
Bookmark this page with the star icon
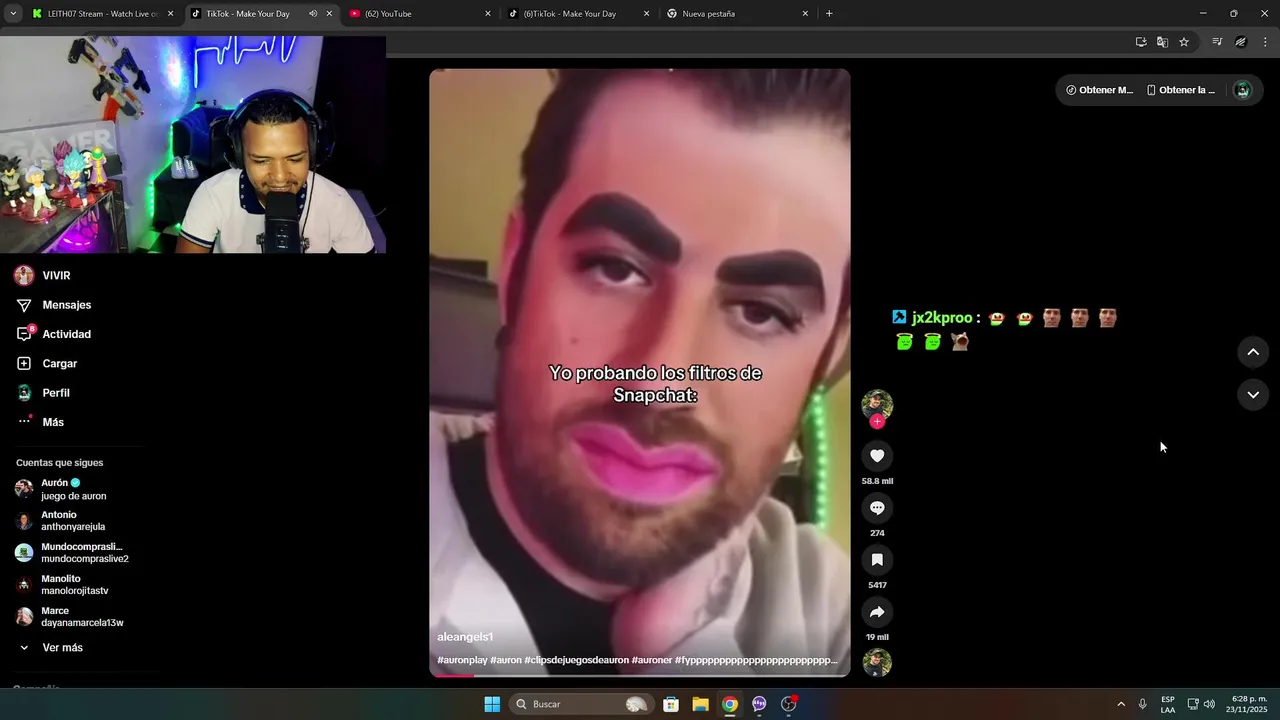pos(1184,42)
